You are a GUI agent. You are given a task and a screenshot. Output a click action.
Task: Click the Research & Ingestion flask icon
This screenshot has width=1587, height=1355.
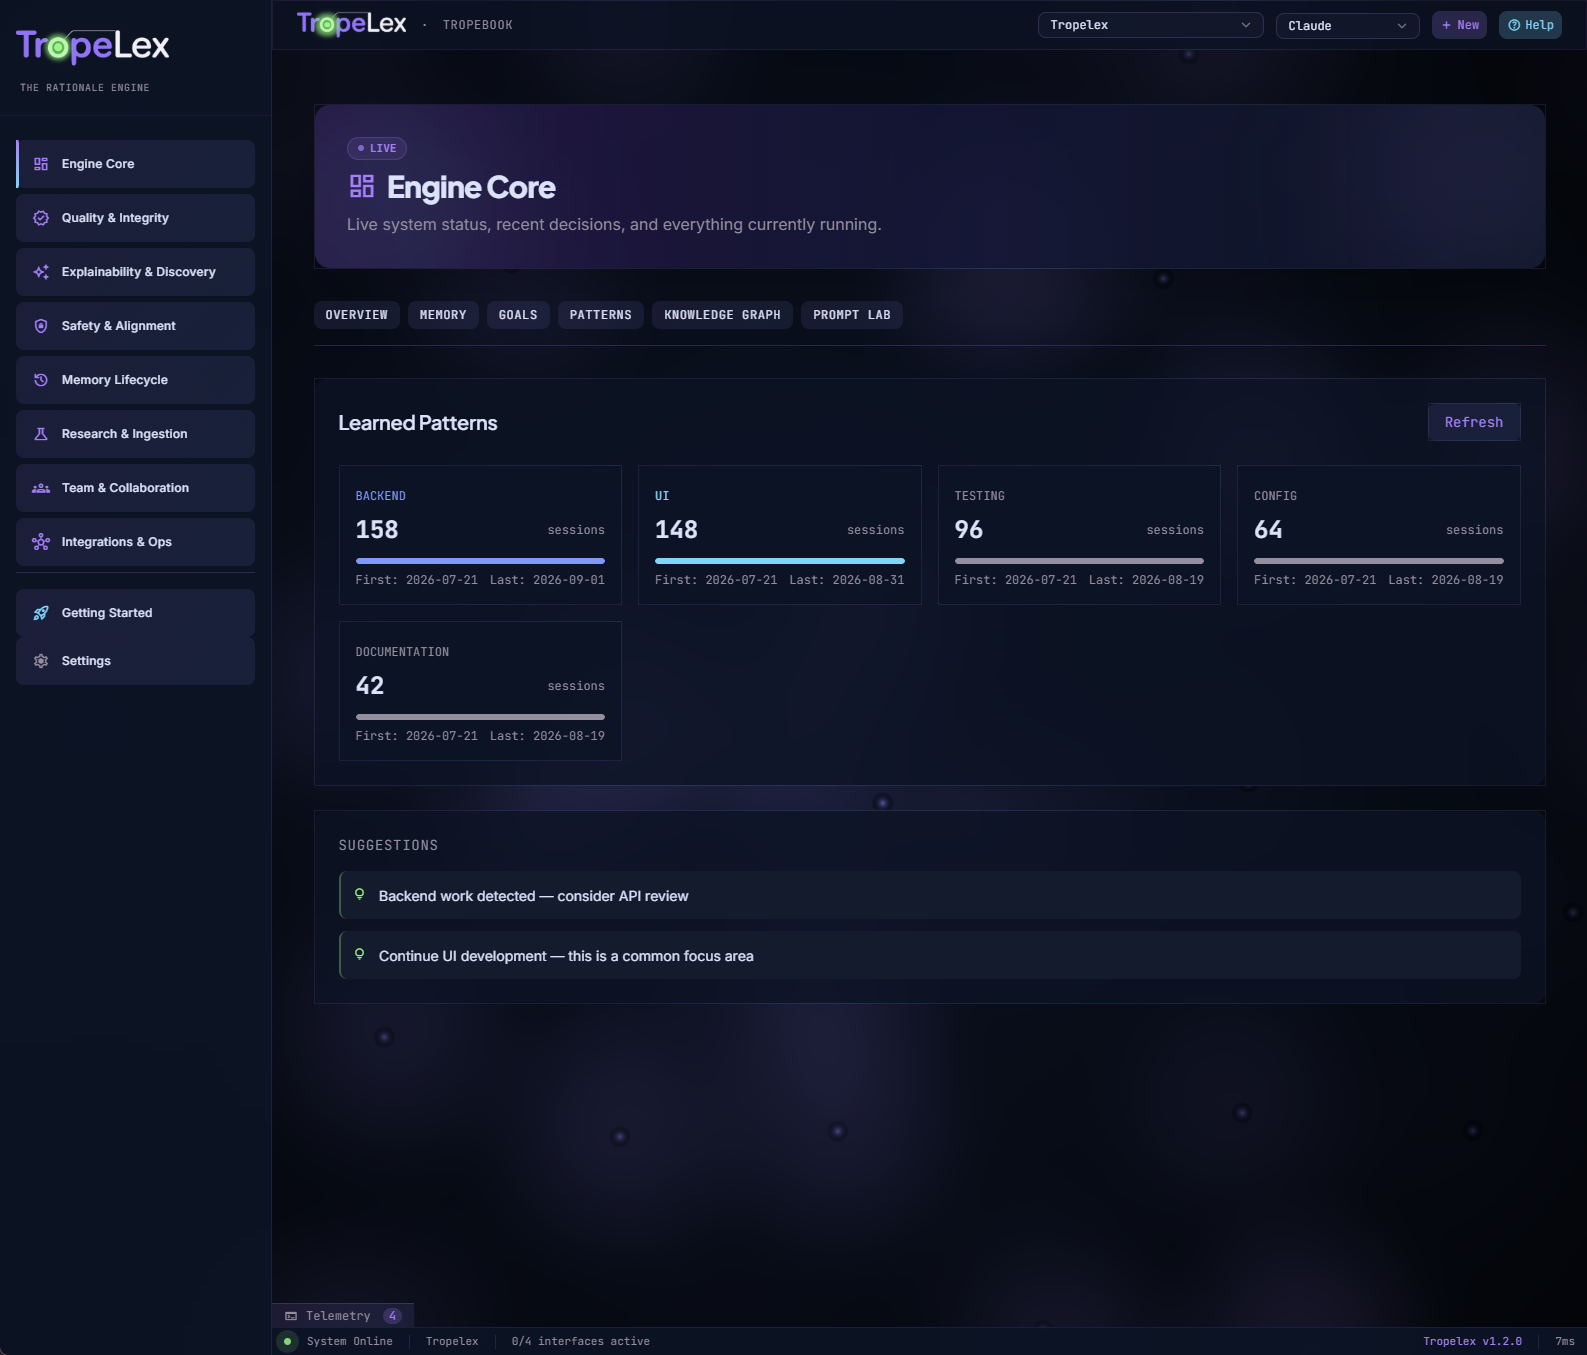(x=41, y=434)
